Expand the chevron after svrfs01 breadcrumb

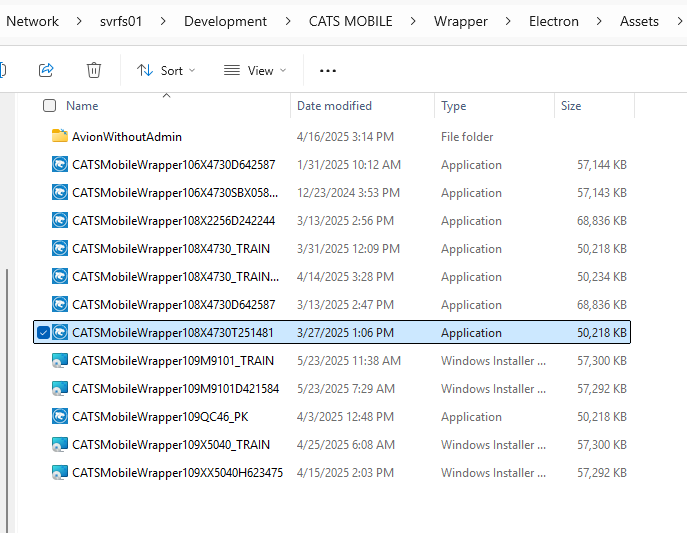(163, 21)
